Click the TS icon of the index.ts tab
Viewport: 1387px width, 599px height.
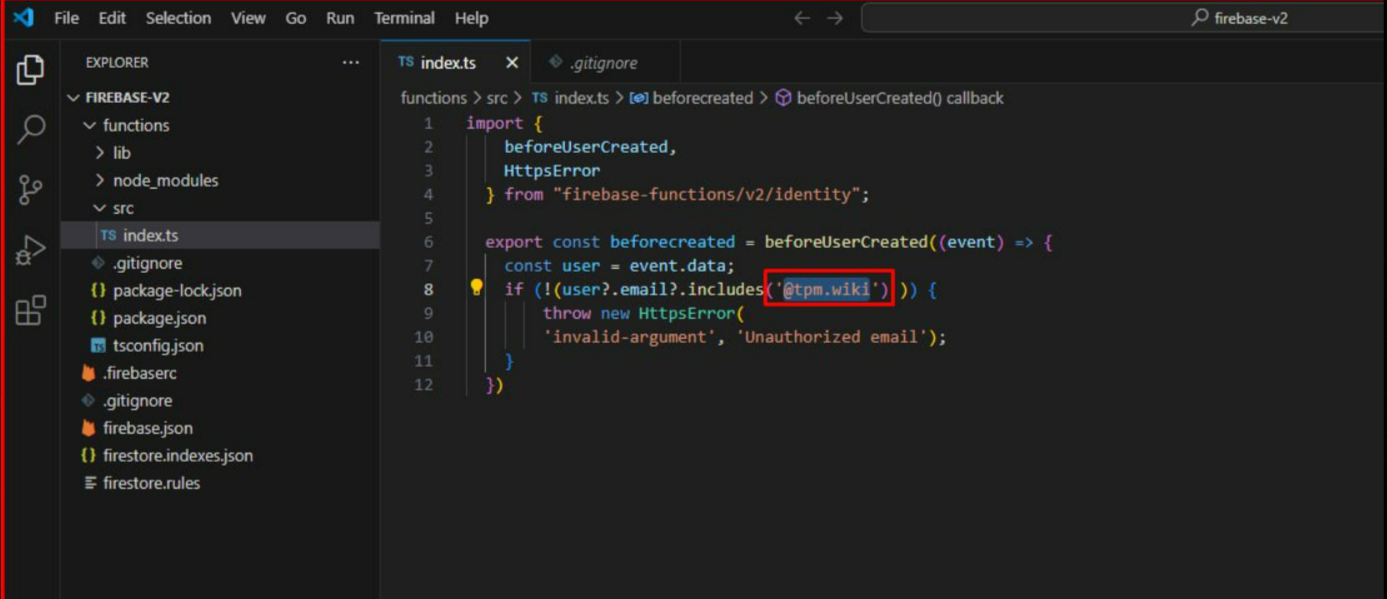(406, 62)
